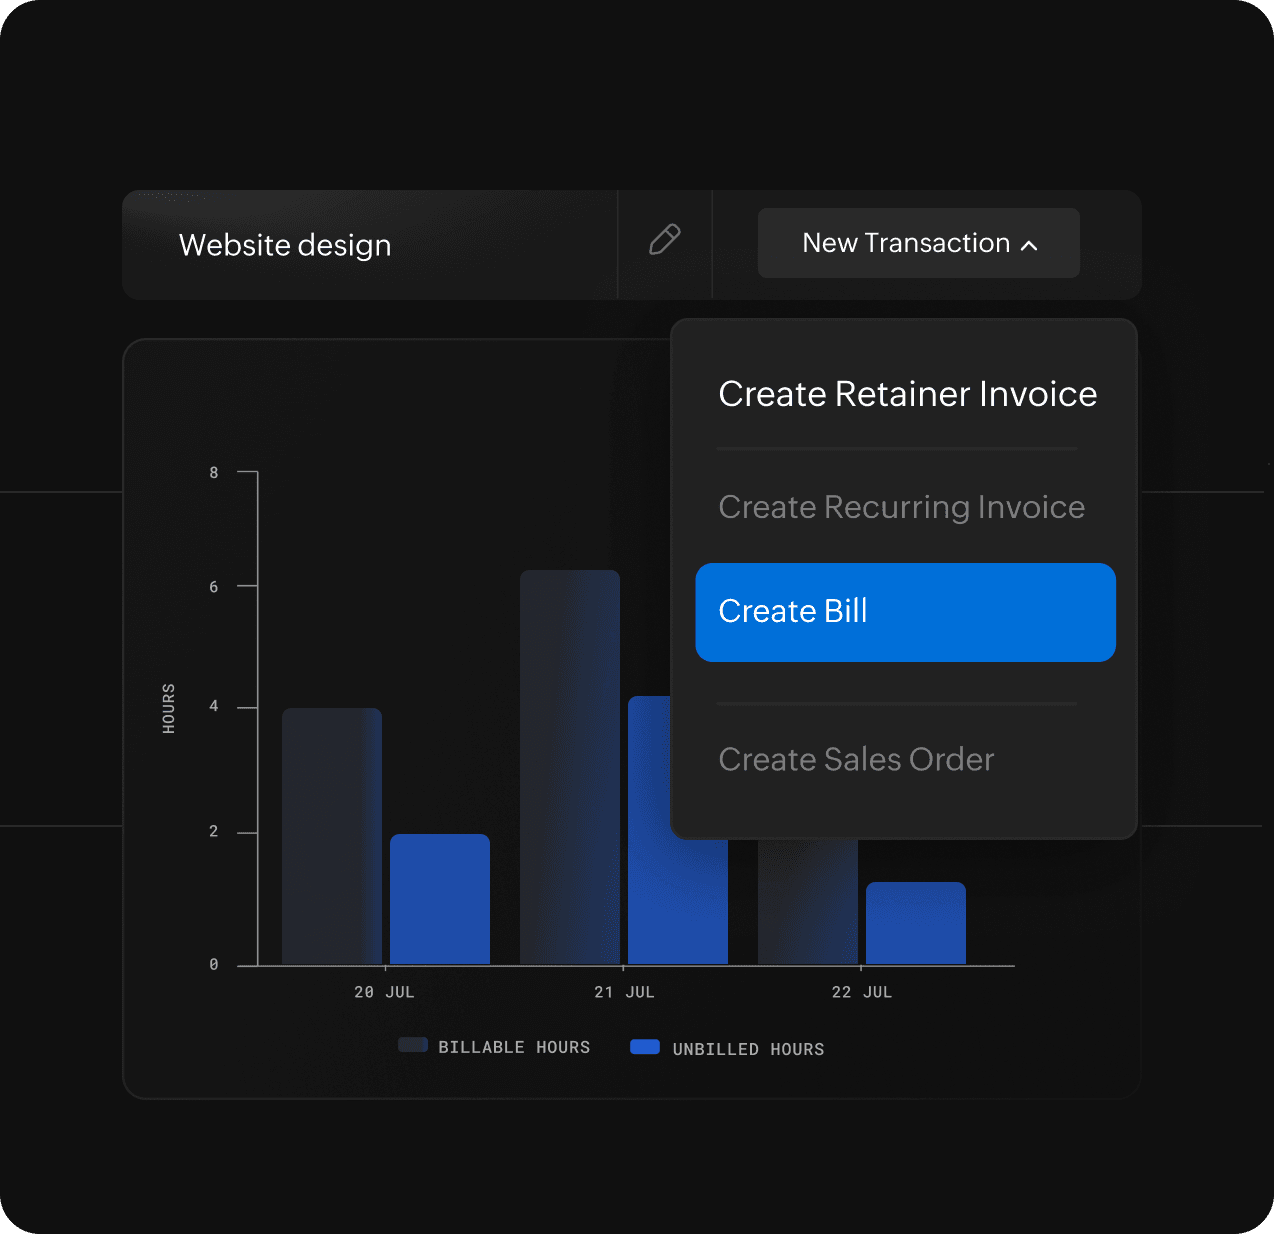The height and width of the screenshot is (1234, 1274).
Task: Click the tall 21 JUL billable bar
Action: pos(569,767)
